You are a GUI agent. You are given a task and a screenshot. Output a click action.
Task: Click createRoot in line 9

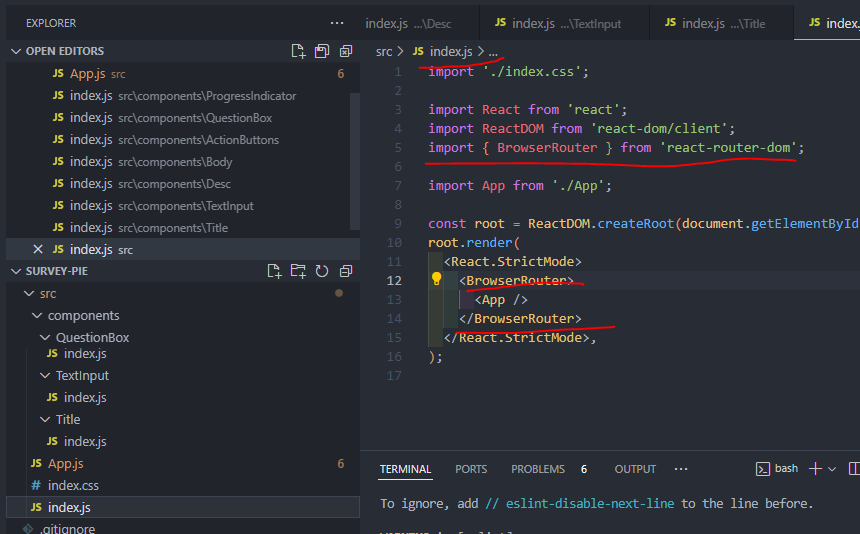(635, 224)
